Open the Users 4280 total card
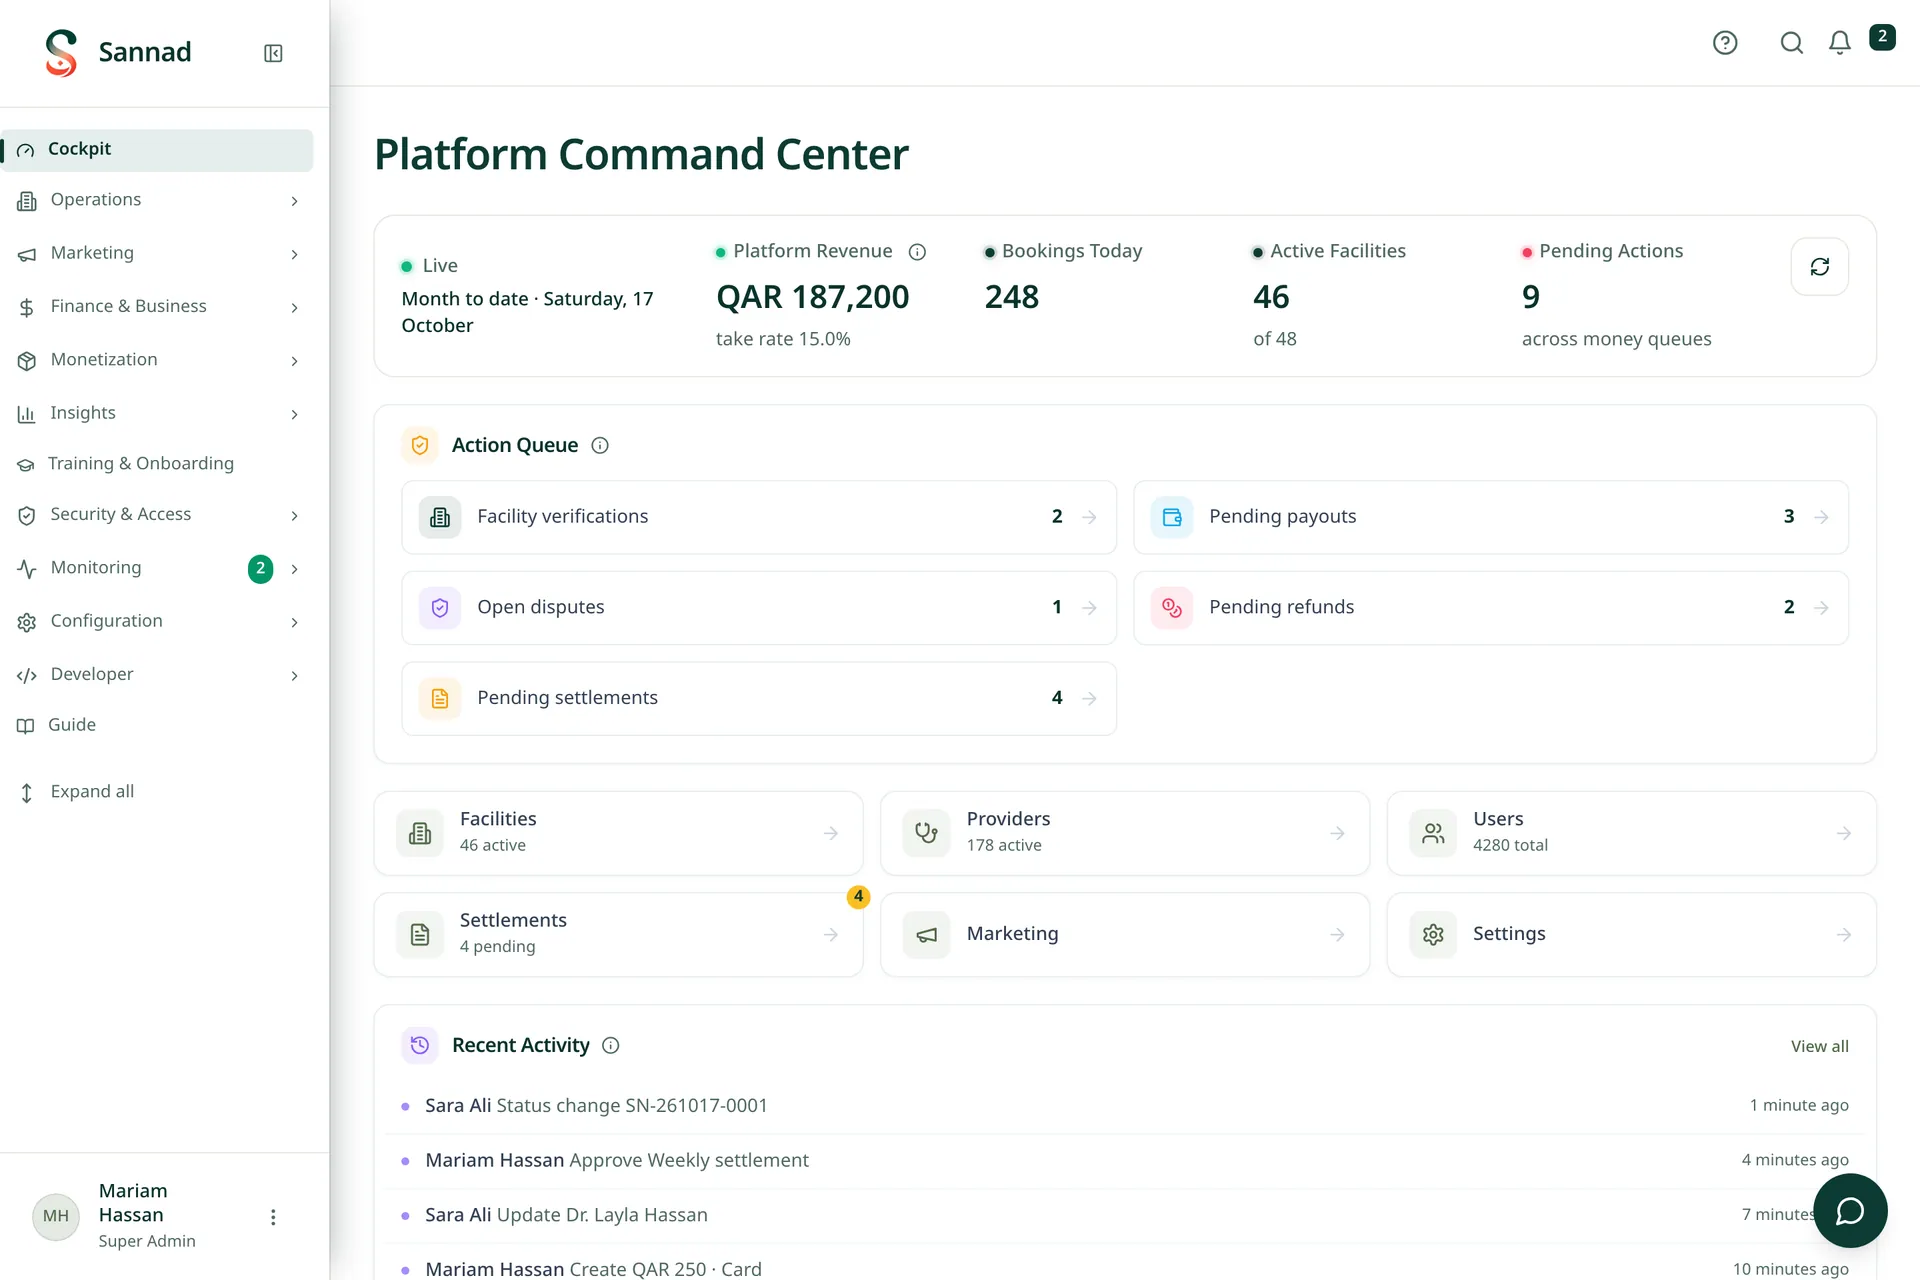The height and width of the screenshot is (1280, 1920). 1631,833
